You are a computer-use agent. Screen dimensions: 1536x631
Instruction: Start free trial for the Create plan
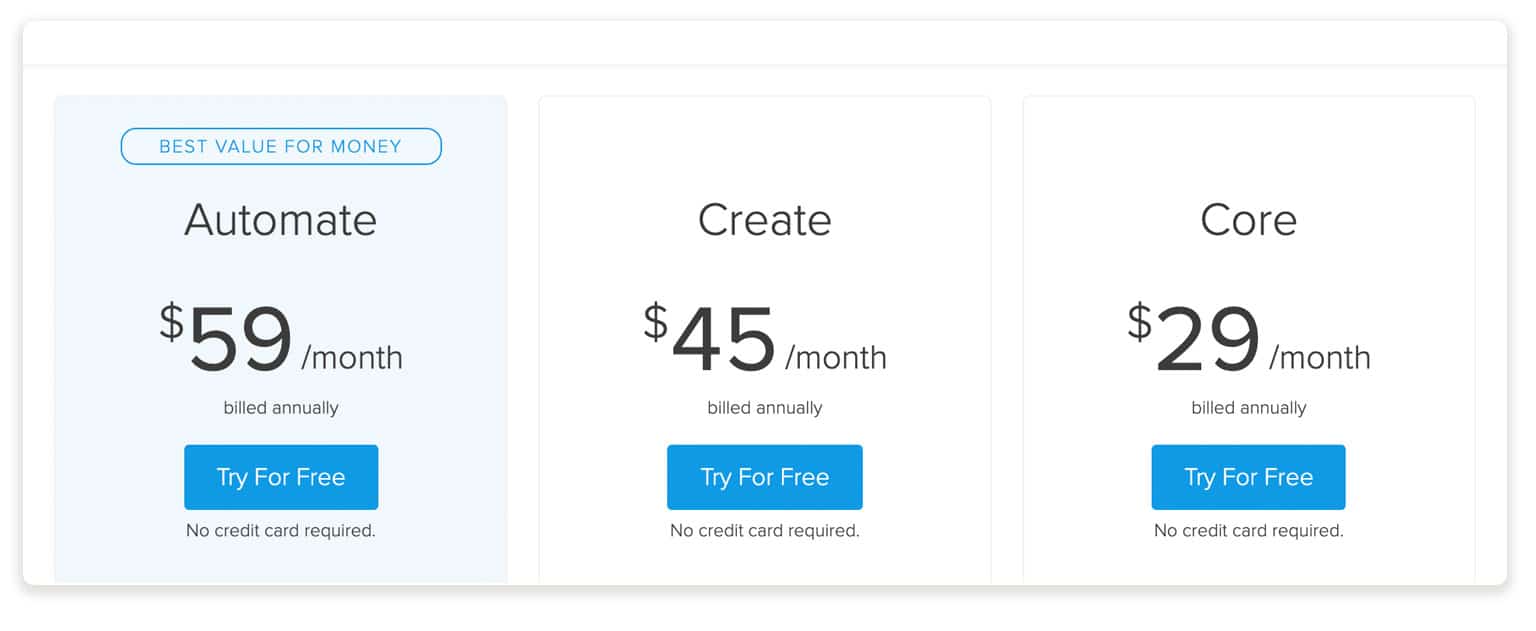[765, 477]
